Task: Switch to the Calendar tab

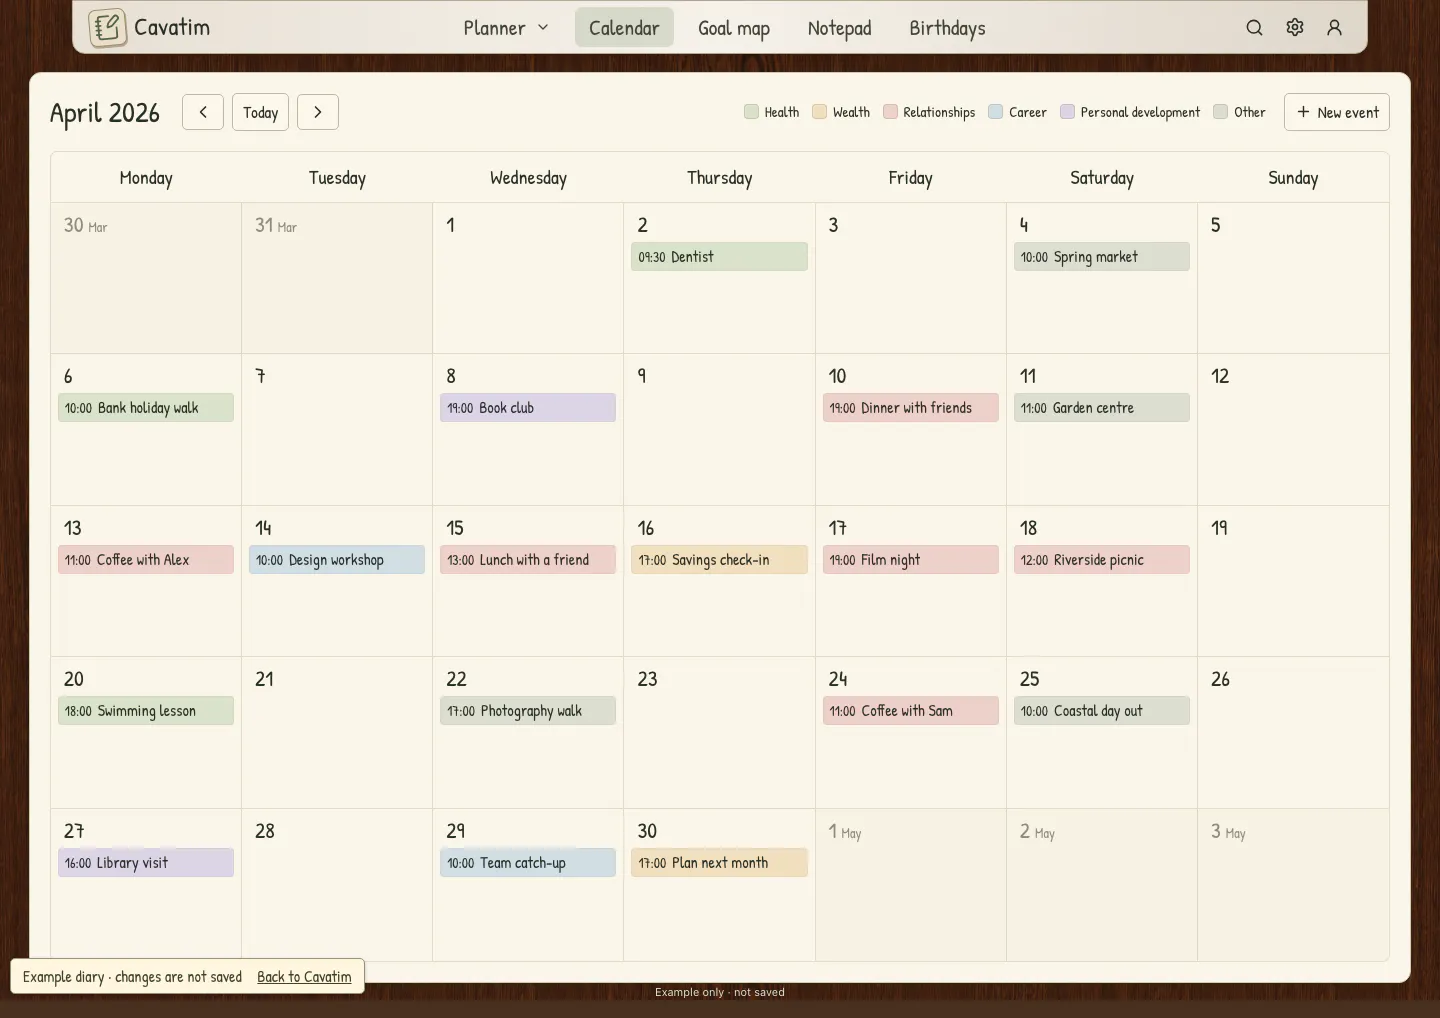Action: (624, 28)
